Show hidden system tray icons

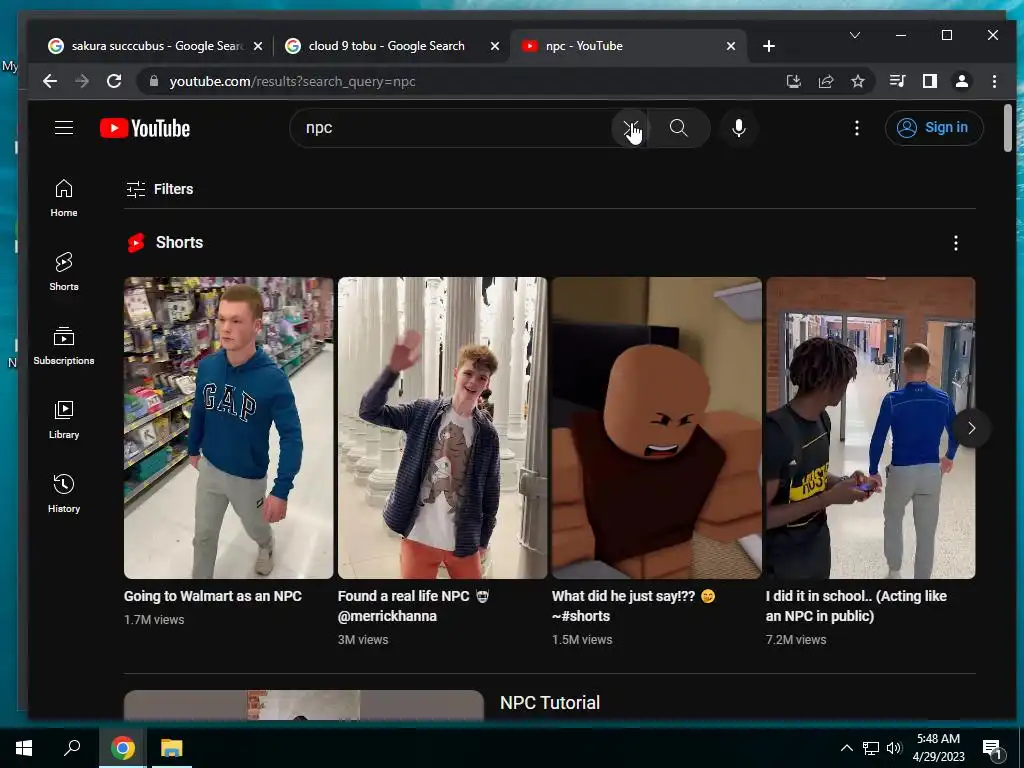pyautogui.click(x=846, y=748)
